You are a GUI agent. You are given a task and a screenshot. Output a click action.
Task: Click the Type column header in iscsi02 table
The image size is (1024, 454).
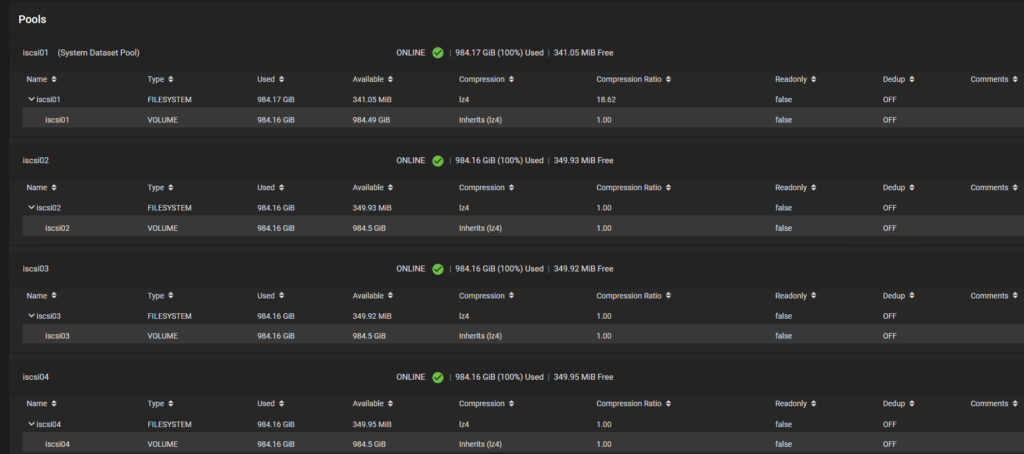155,187
